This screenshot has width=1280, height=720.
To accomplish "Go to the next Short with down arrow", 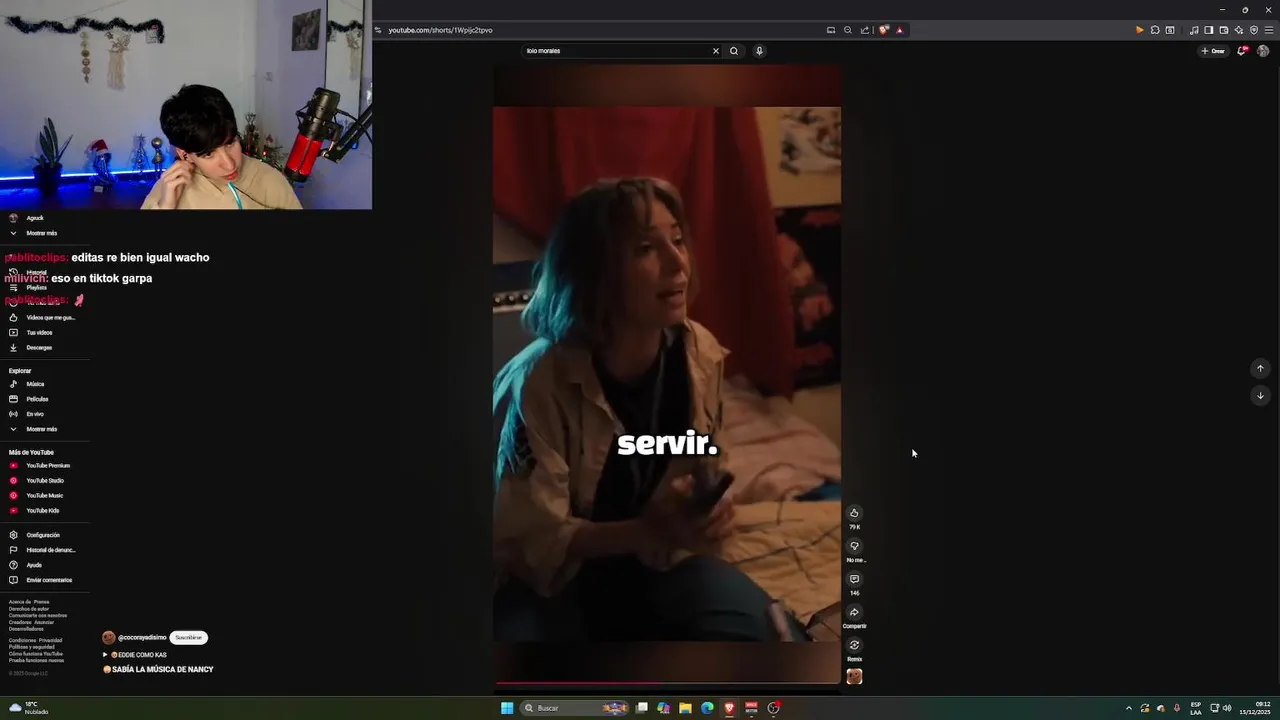I will (x=1260, y=395).
